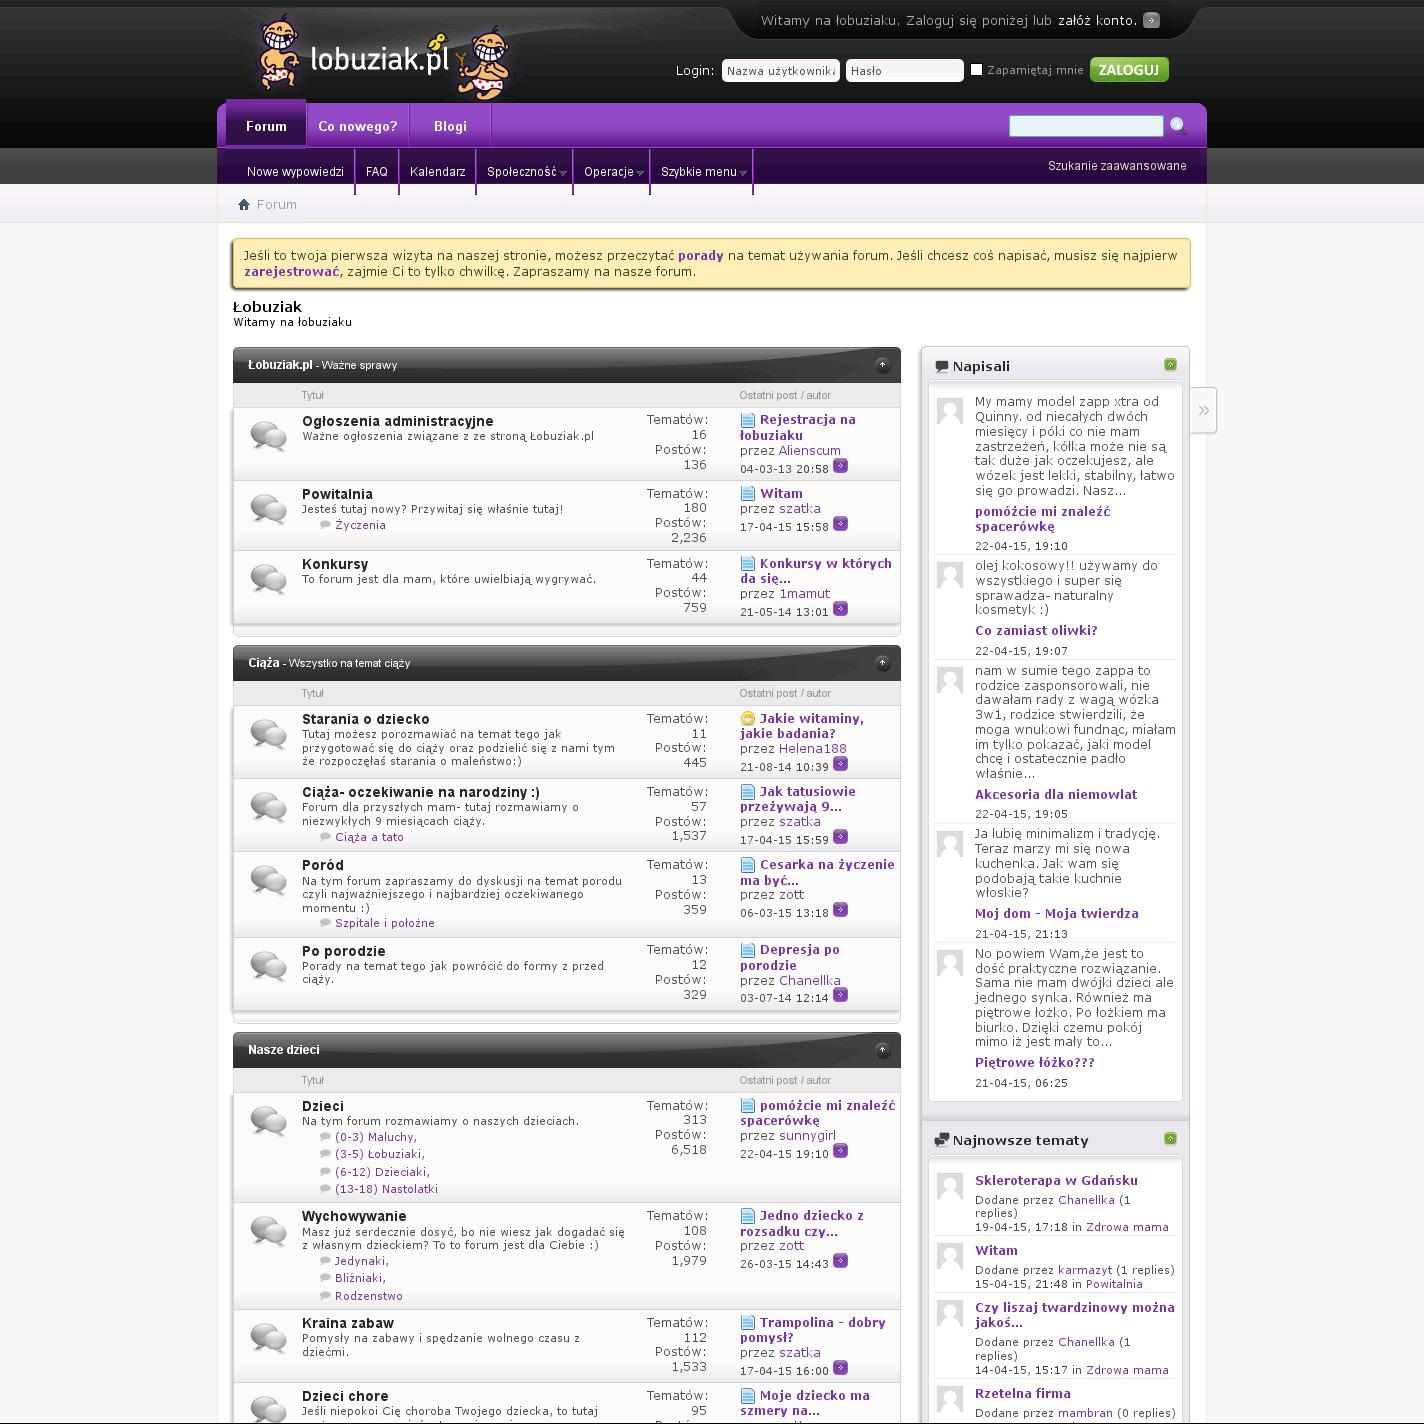Collapse the Napisali sidebar block
This screenshot has width=1424, height=1424.
click(x=1170, y=365)
